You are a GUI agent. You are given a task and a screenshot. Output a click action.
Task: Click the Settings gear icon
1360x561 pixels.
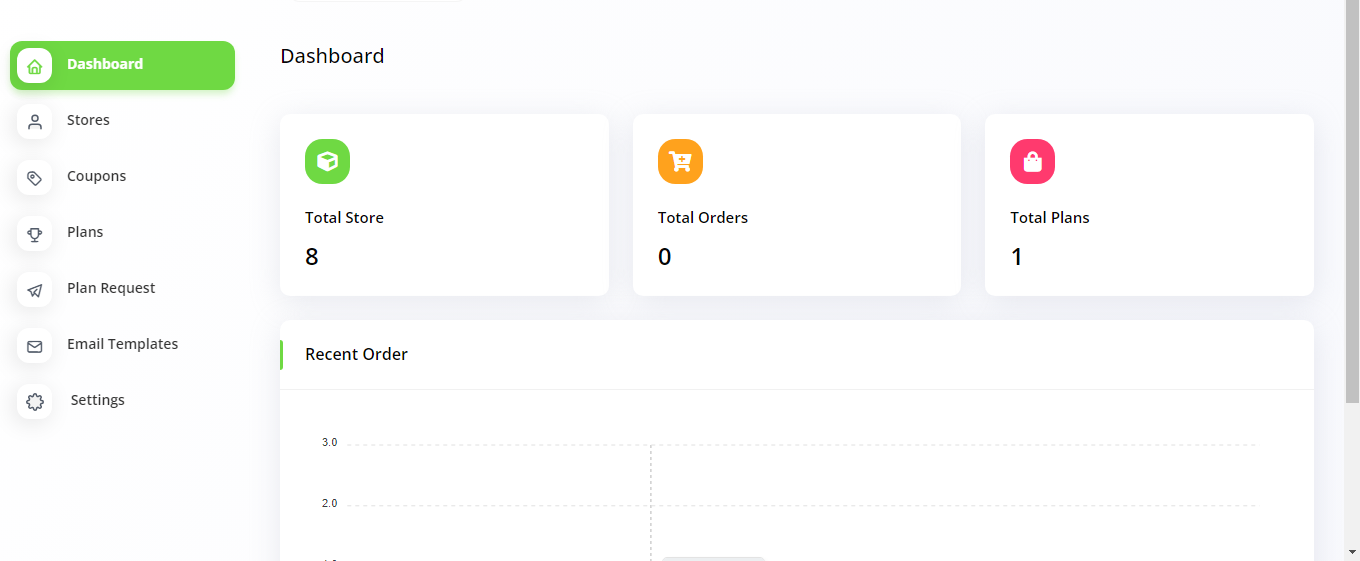35,402
